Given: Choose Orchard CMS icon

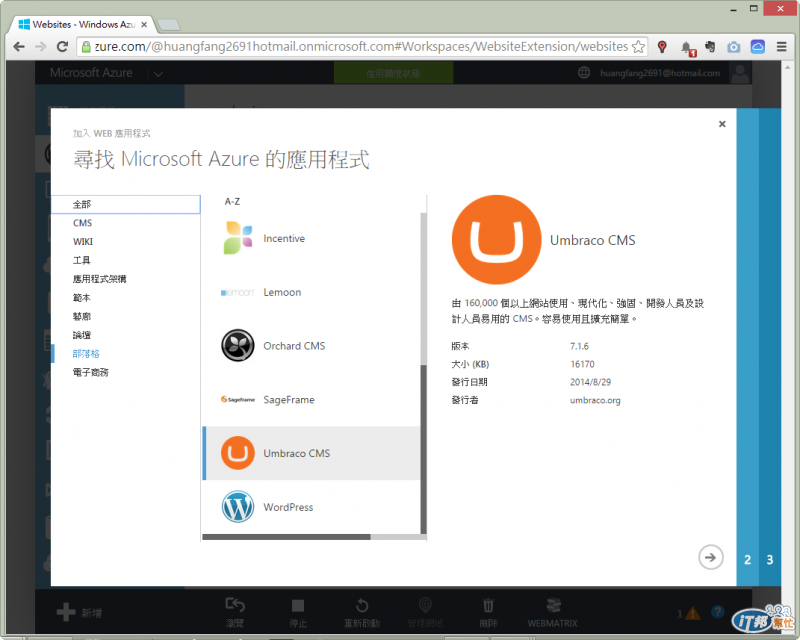Looking at the screenshot, I should [x=238, y=346].
